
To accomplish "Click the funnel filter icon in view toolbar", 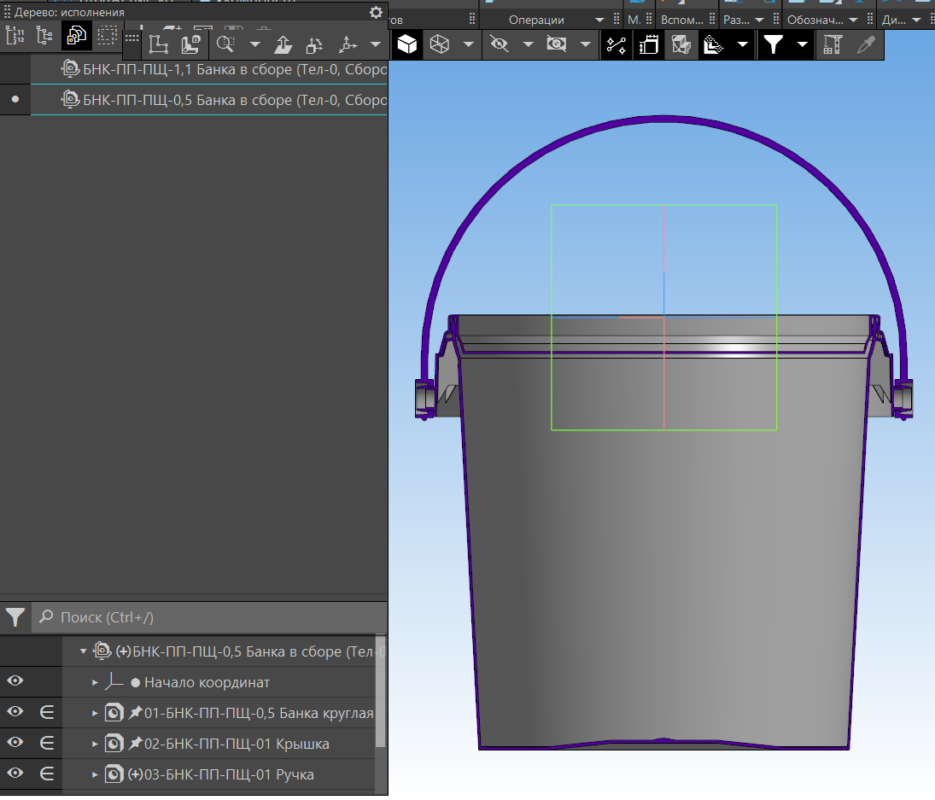I will (x=773, y=44).
